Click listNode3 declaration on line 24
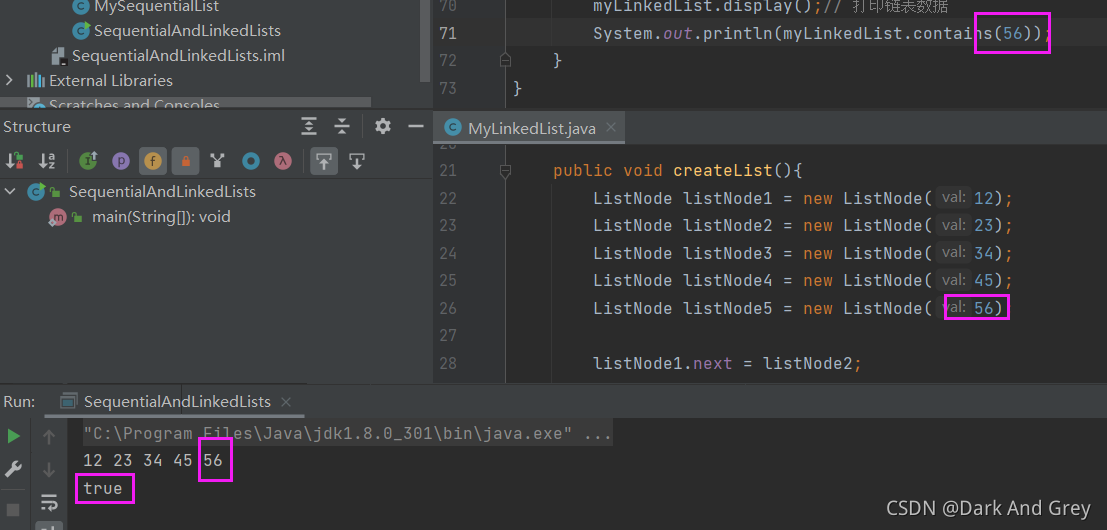 803,253
